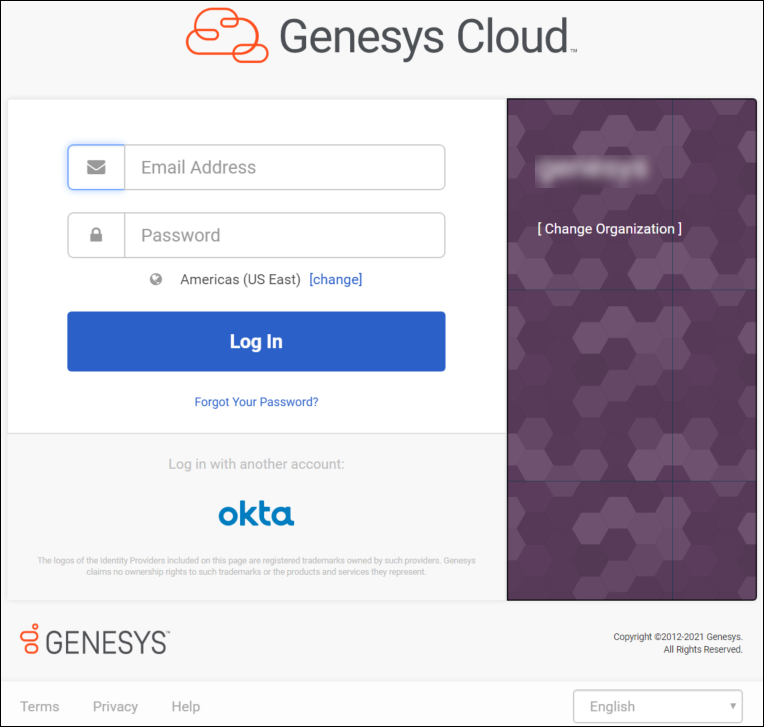
Task: Click the envelope icon beside Email Address
Action: 96,167
